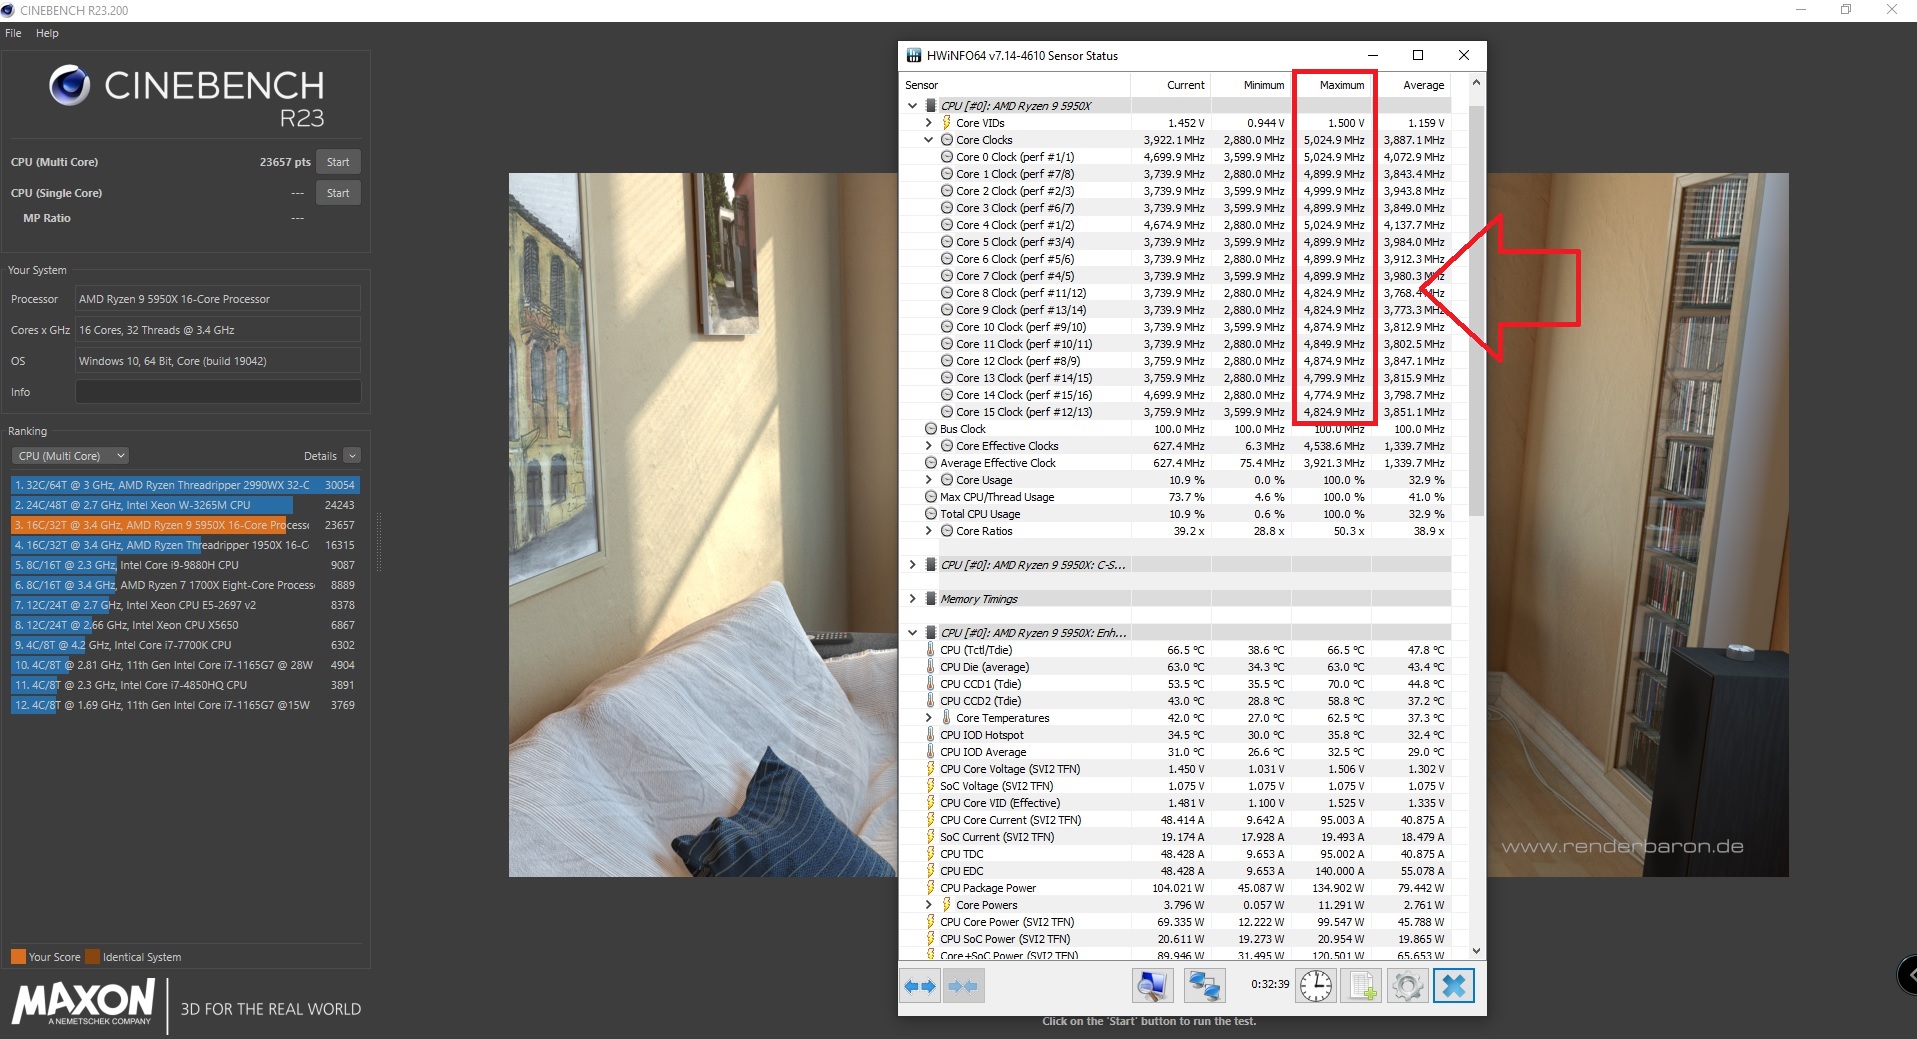Image resolution: width=1917 pixels, height=1039 pixels.
Task: Collapse the CPU [#0]: AMD Ryzen 9 5950X: Enh... group
Action: click(x=912, y=633)
